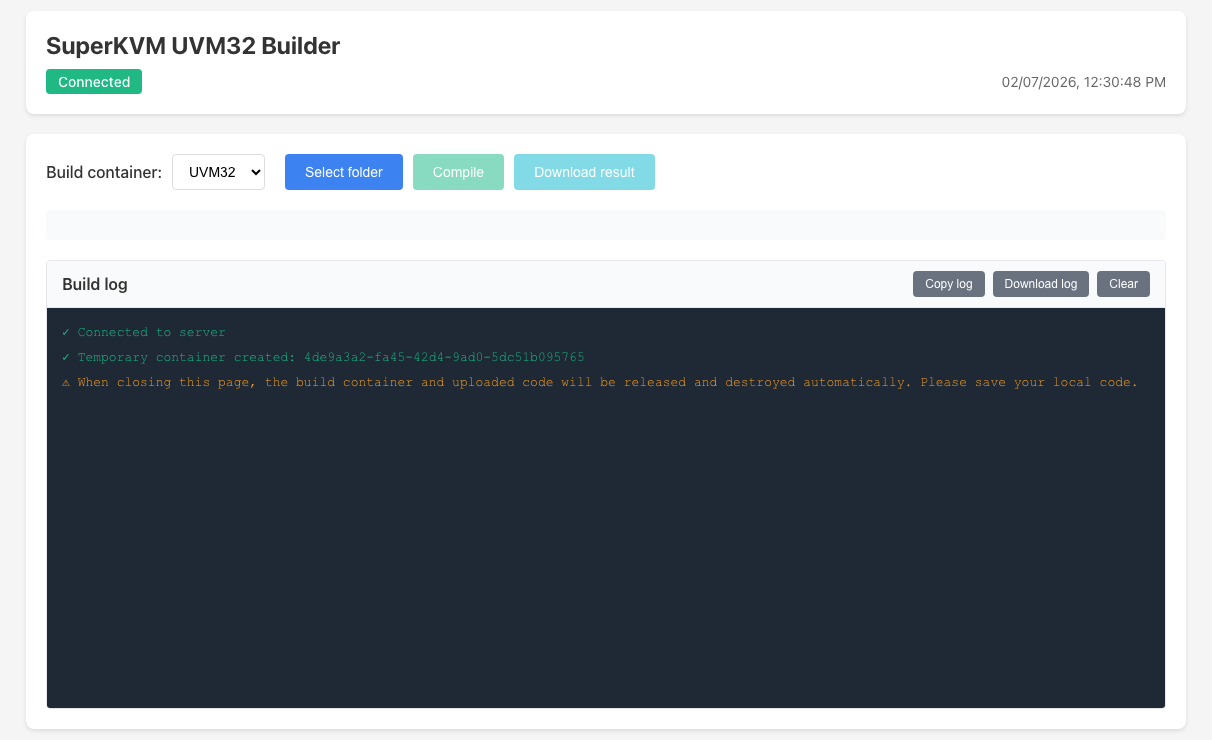The image size is (1212, 740).
Task: Click the date and time stamp
Action: tap(1083, 83)
